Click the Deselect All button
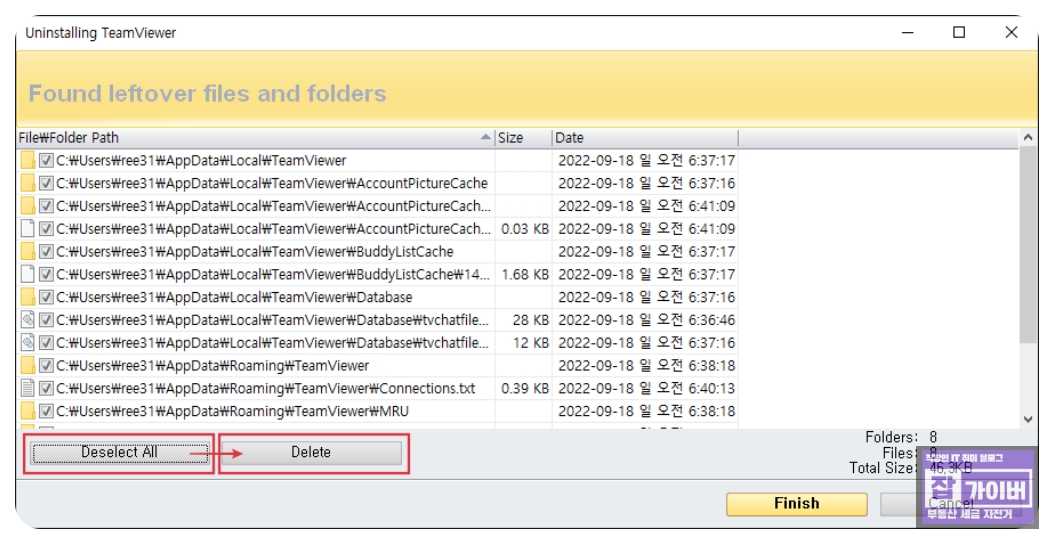 (119, 453)
